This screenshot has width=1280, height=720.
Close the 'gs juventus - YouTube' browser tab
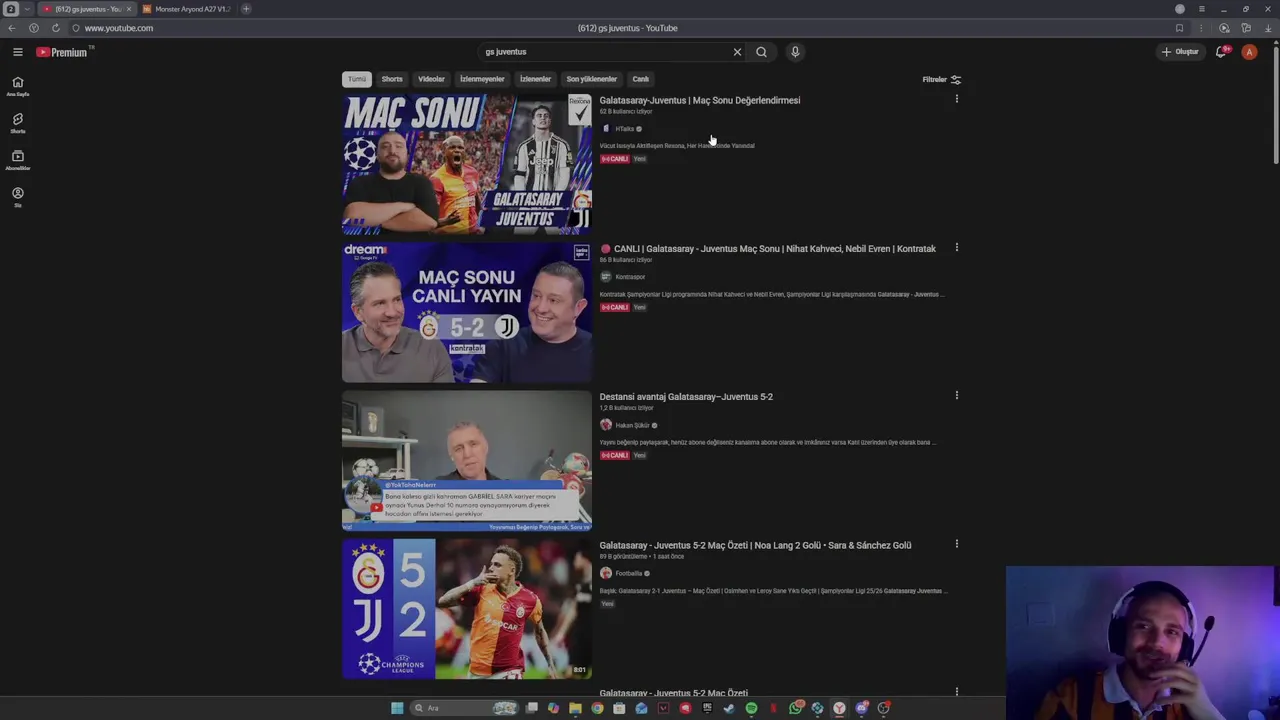click(128, 9)
